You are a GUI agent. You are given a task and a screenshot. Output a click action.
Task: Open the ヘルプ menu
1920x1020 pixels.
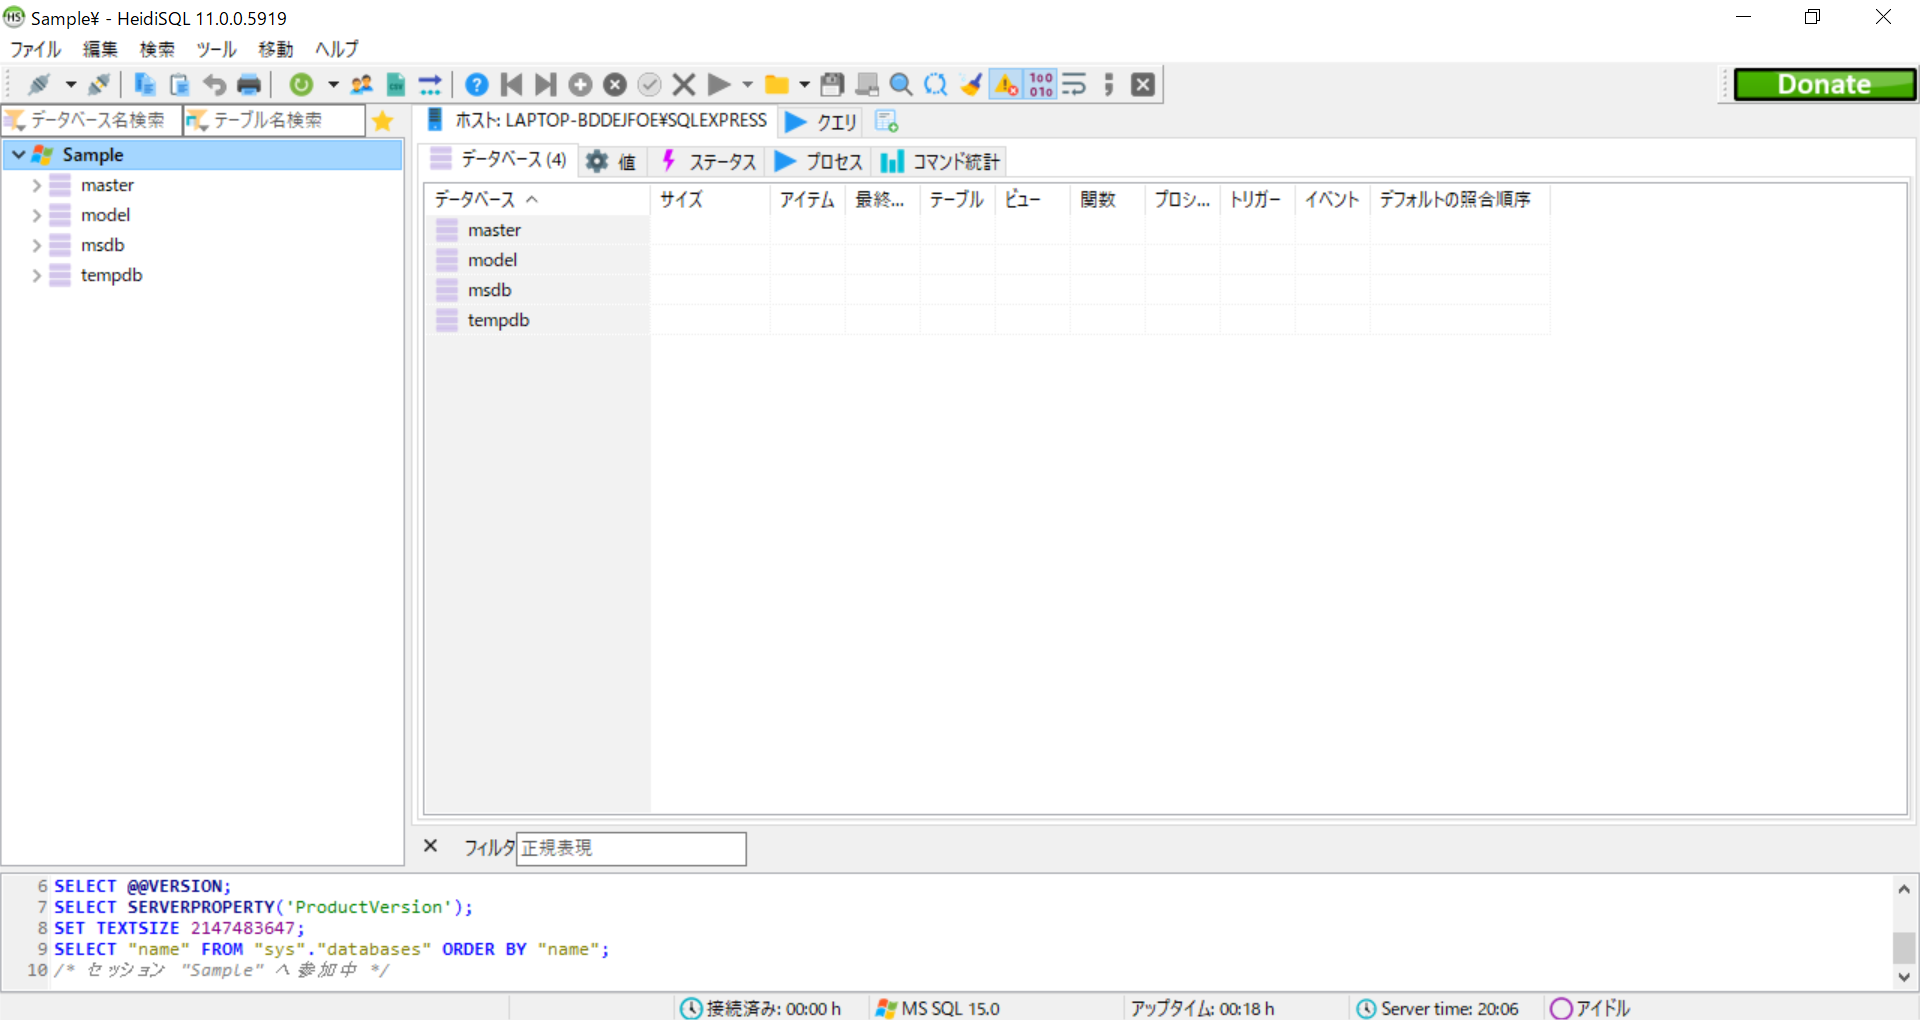click(337, 49)
